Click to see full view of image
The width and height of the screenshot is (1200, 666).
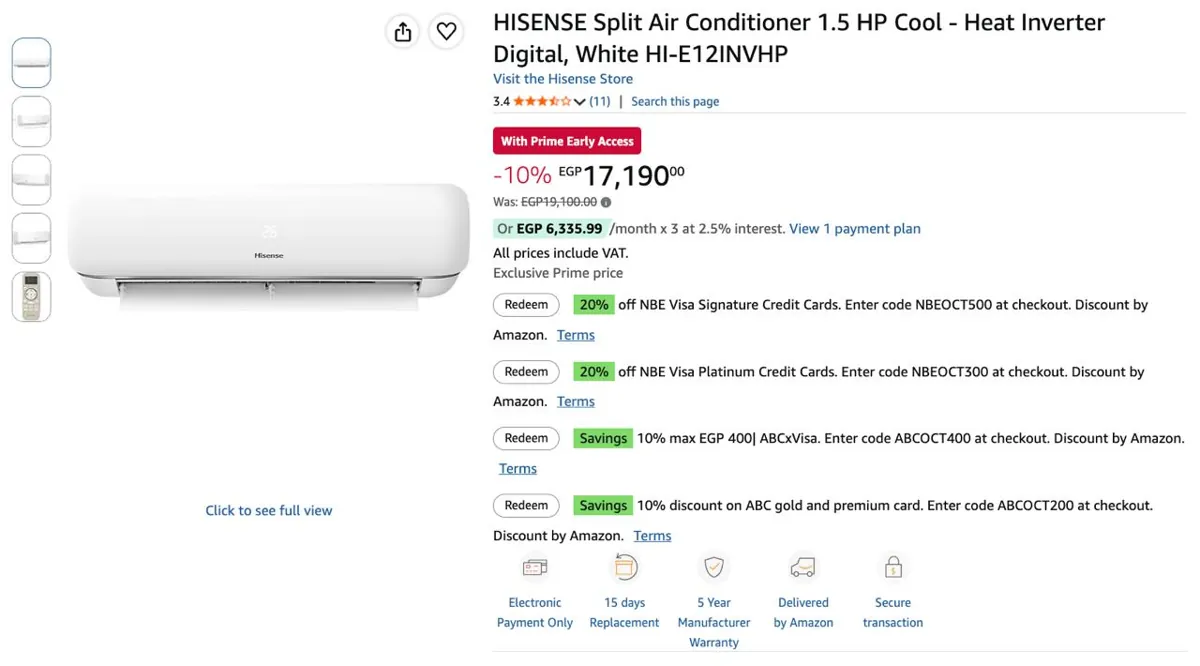[x=269, y=510]
